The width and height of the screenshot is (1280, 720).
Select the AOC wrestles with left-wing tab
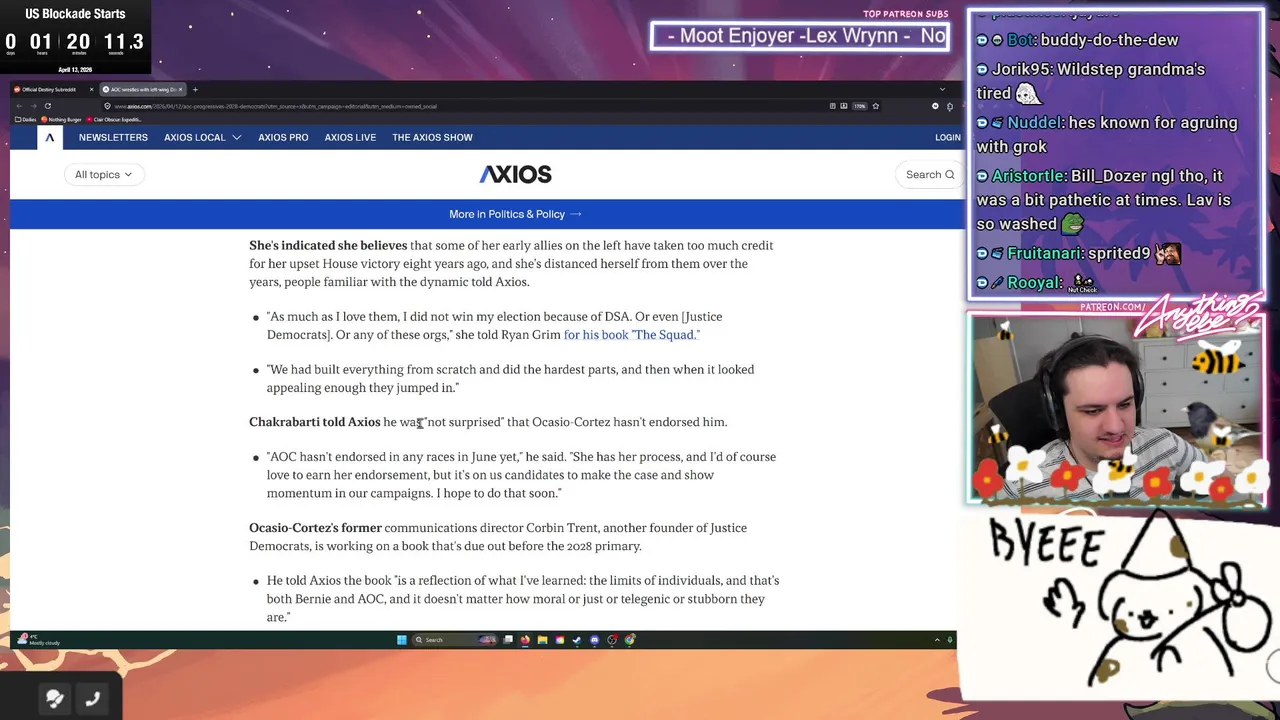pyautogui.click(x=143, y=89)
